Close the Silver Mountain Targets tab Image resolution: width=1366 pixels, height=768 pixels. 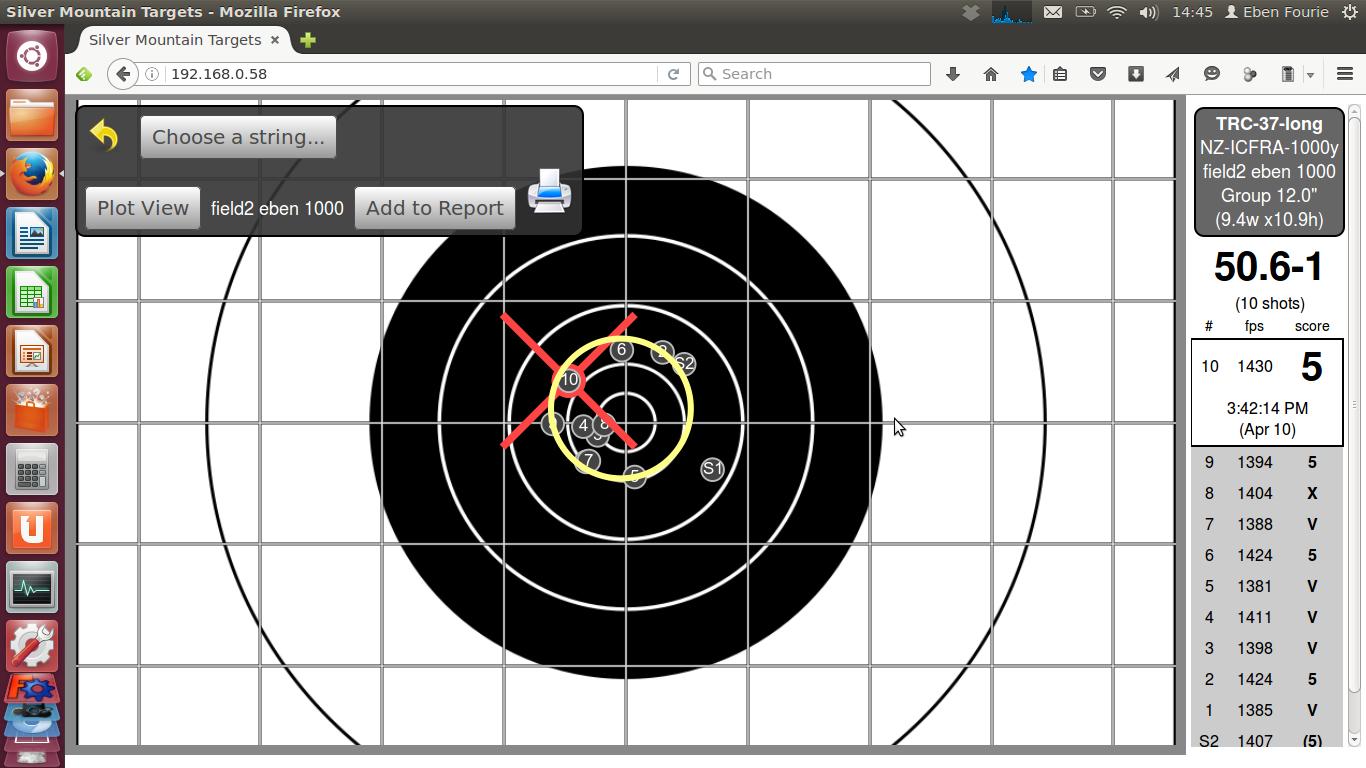click(x=275, y=40)
